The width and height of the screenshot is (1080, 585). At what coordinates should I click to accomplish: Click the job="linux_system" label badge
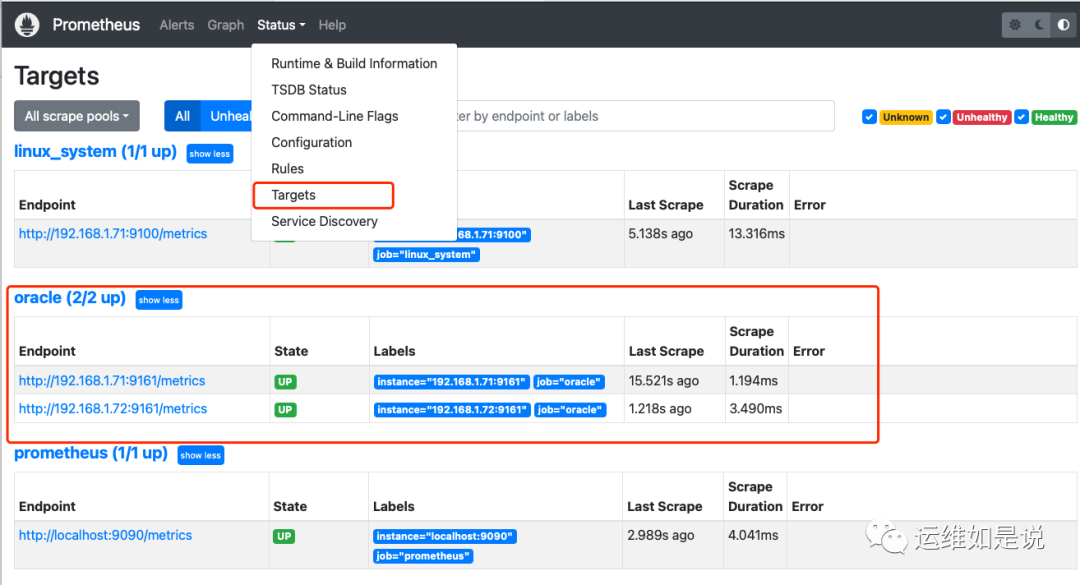427,255
